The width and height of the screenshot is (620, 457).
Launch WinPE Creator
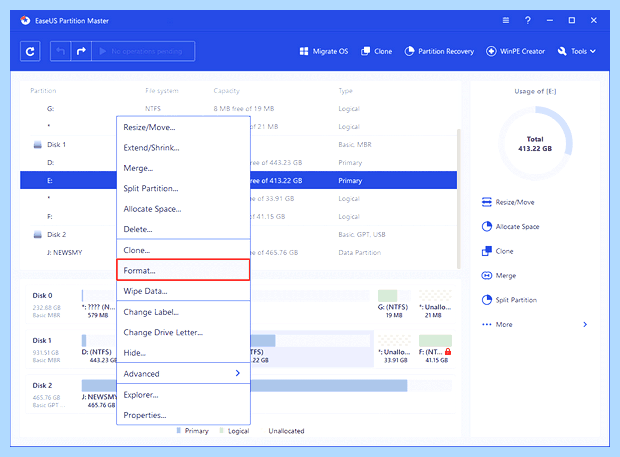point(516,51)
